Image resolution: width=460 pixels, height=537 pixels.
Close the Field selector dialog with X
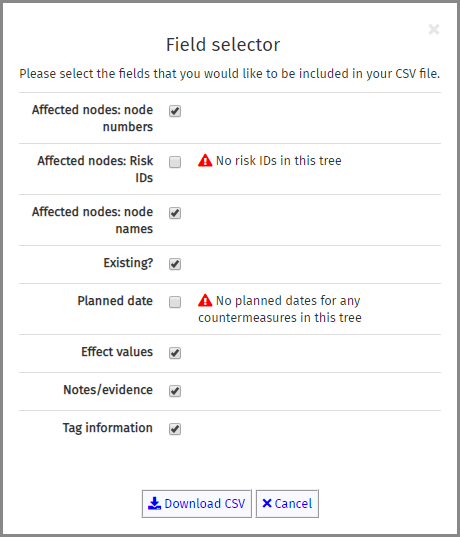tap(434, 29)
